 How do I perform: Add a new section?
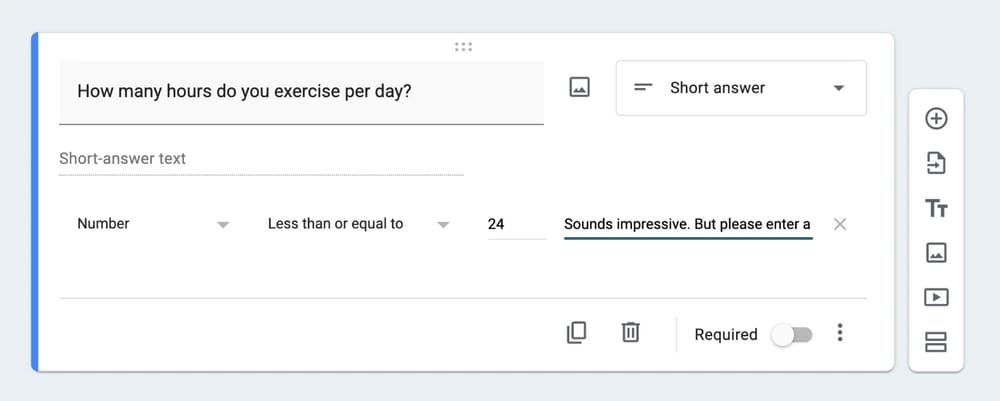[x=936, y=342]
